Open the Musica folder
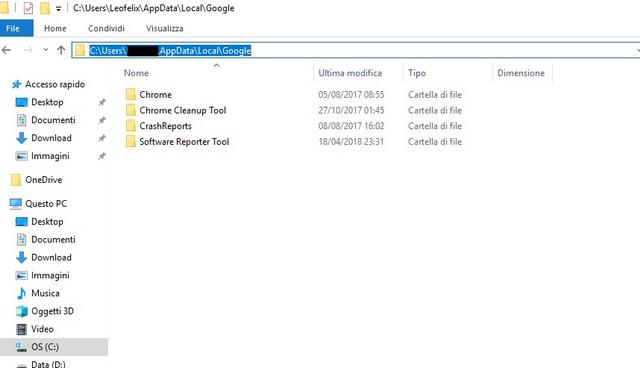The height and width of the screenshot is (368, 640). (45, 293)
